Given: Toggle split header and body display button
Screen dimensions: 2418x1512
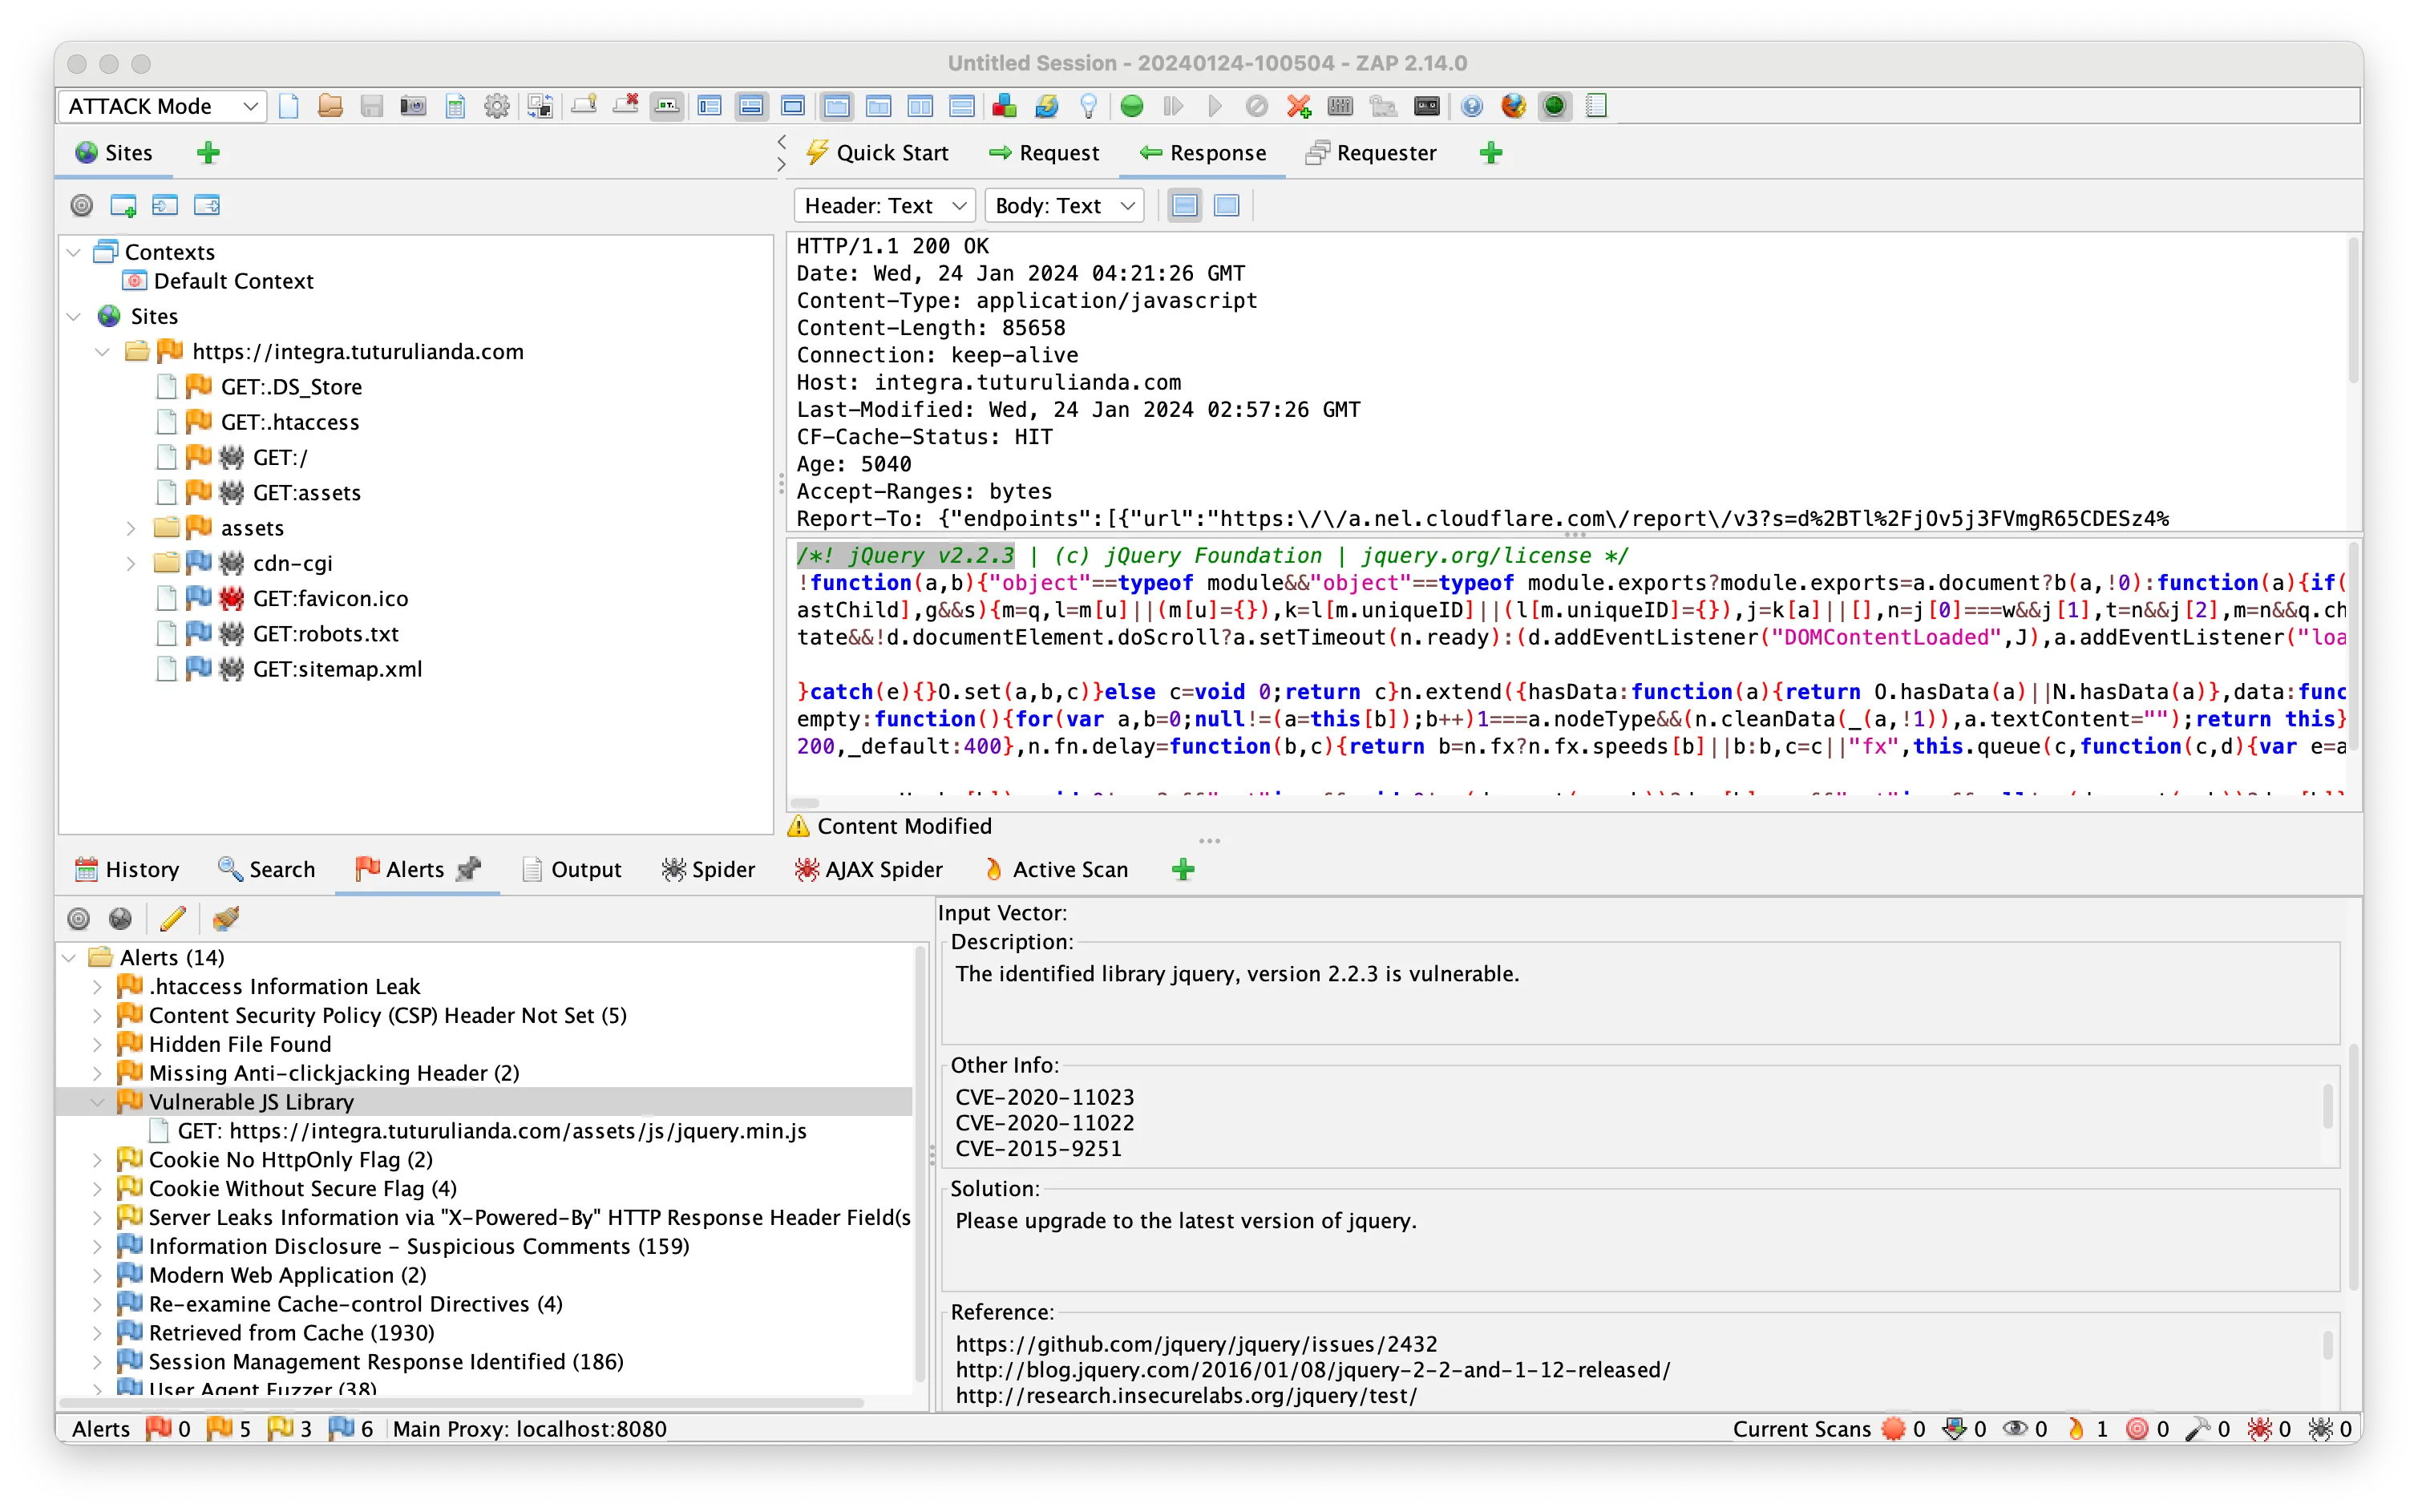Looking at the screenshot, I should [1185, 206].
